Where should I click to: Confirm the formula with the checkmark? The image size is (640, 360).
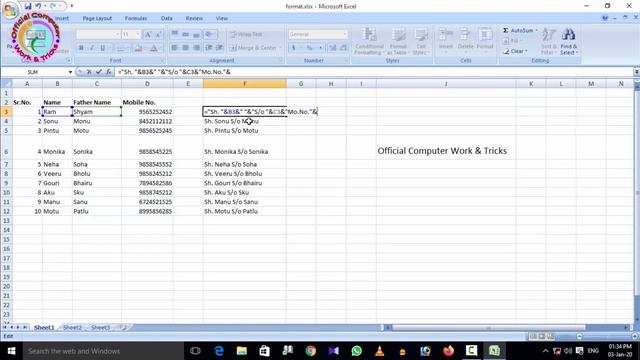pyautogui.click(x=99, y=72)
